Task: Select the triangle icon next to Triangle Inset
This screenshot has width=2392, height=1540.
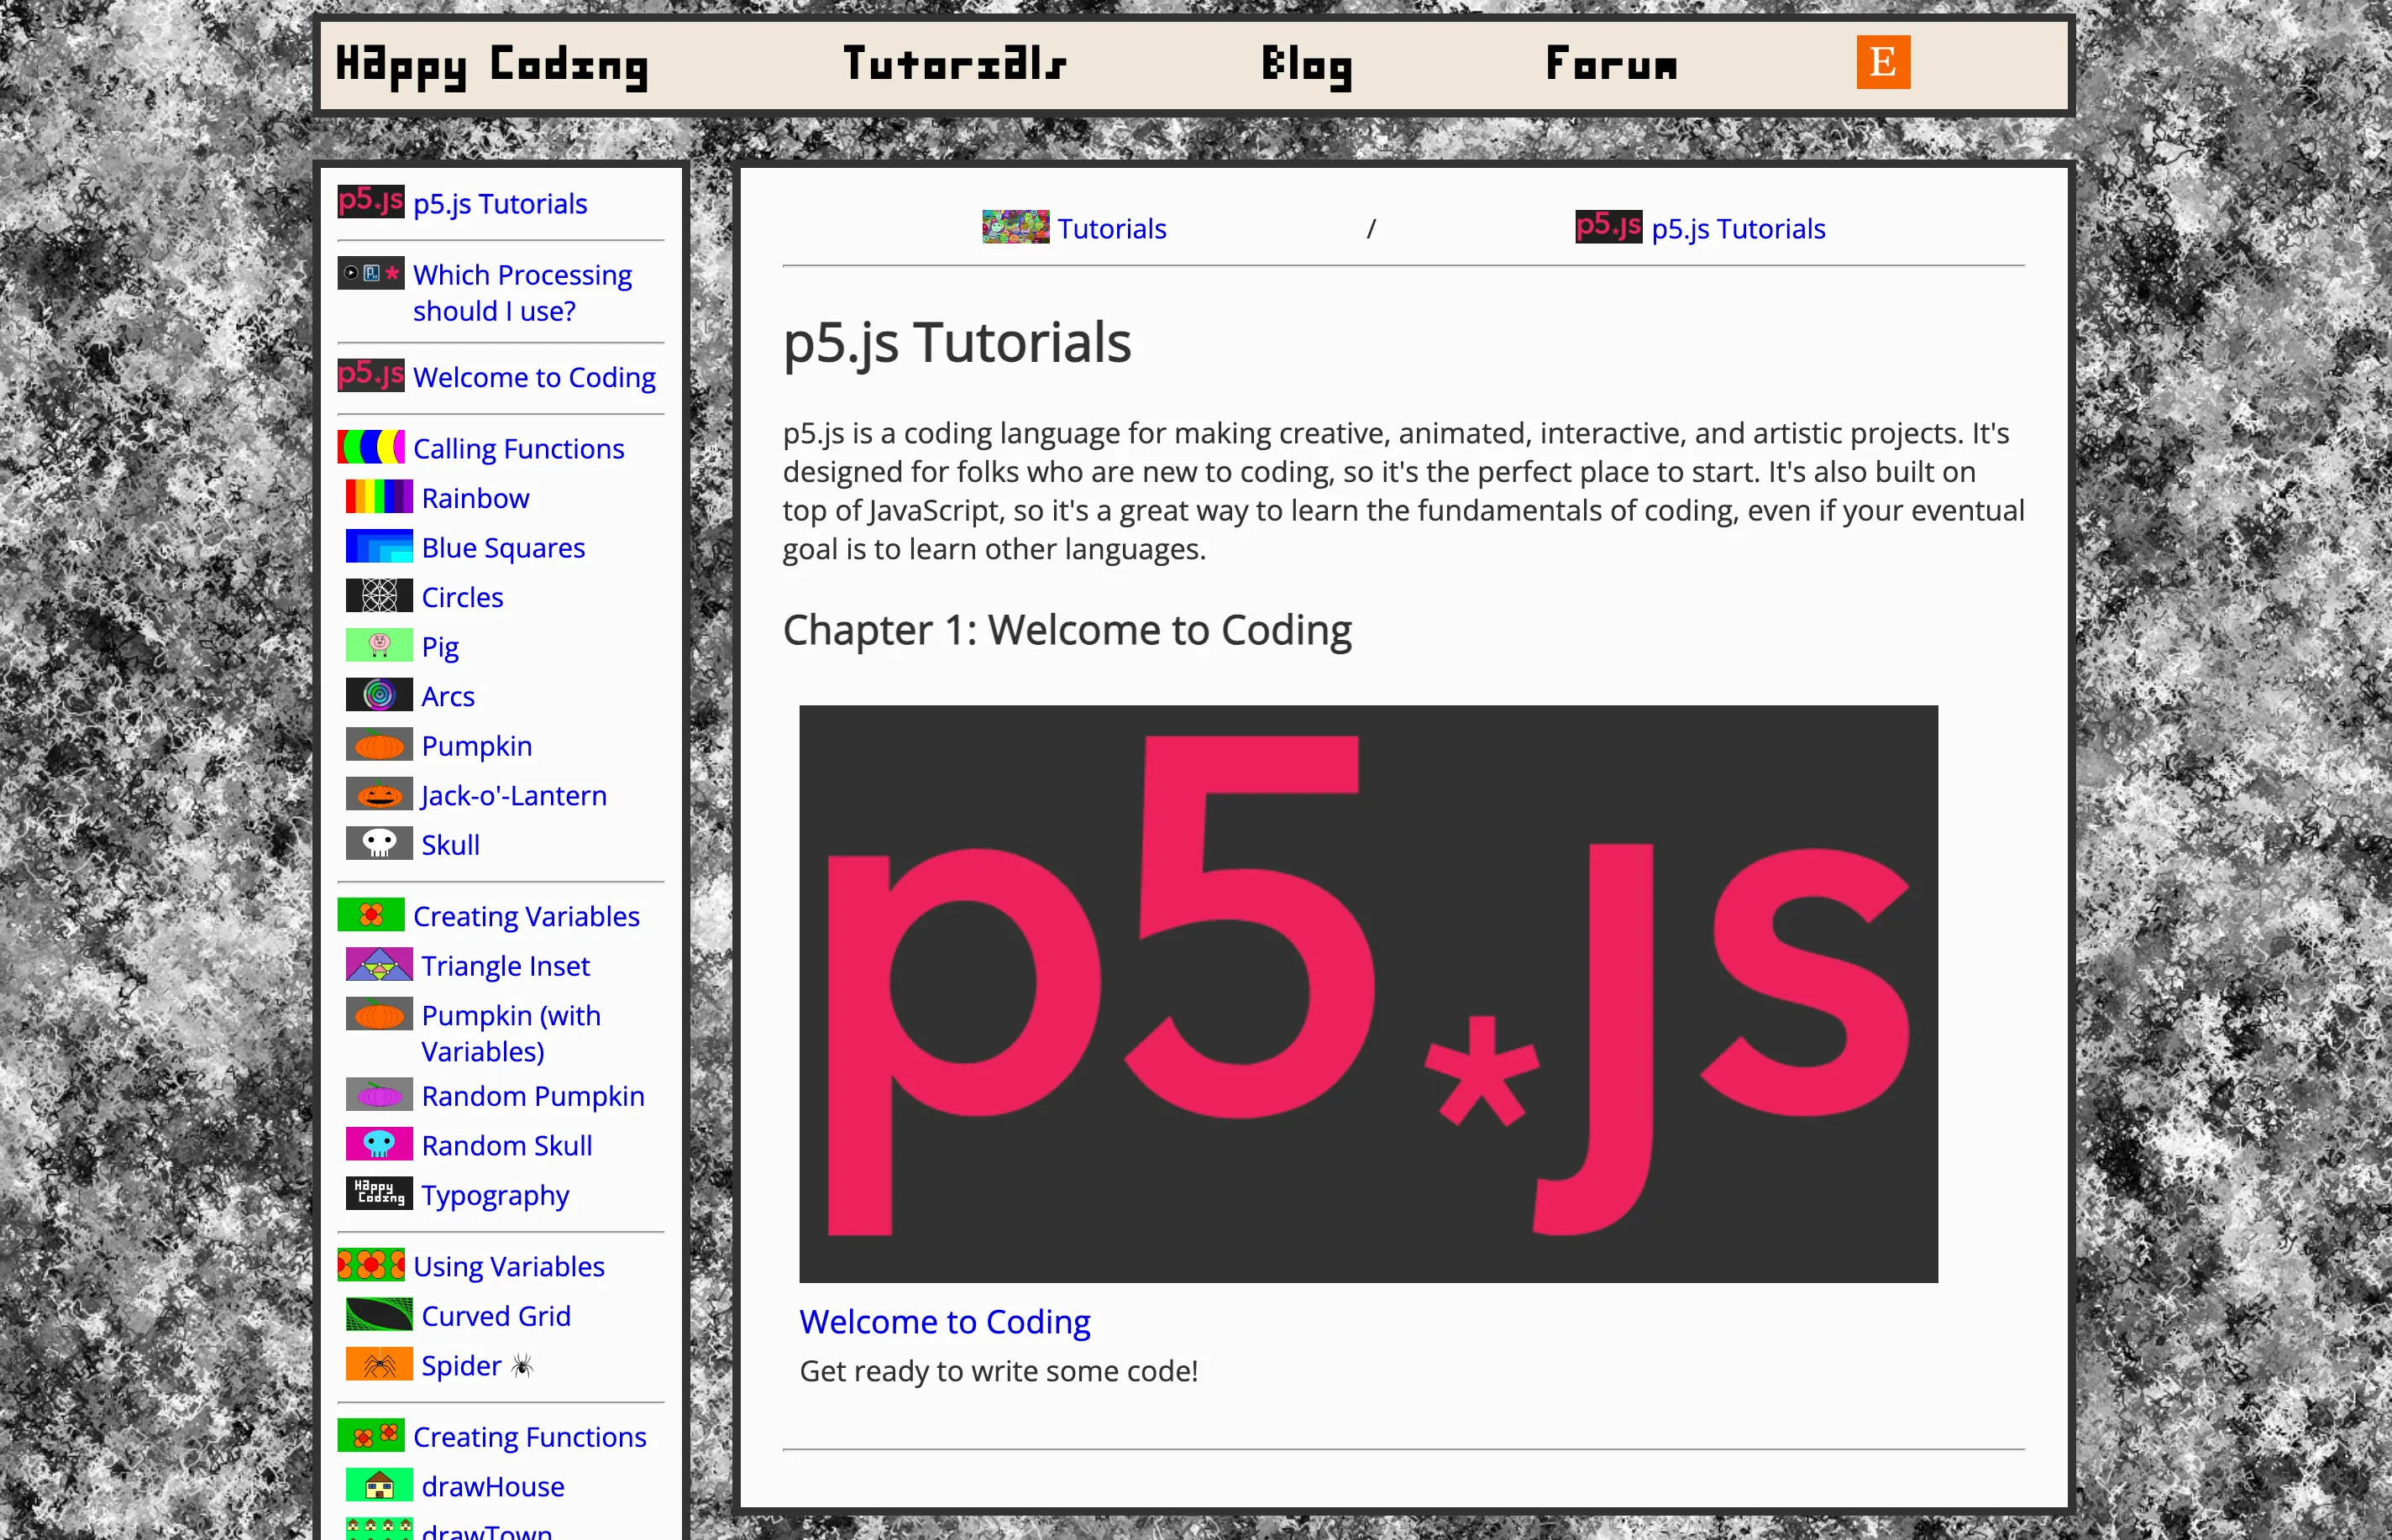Action: point(378,964)
